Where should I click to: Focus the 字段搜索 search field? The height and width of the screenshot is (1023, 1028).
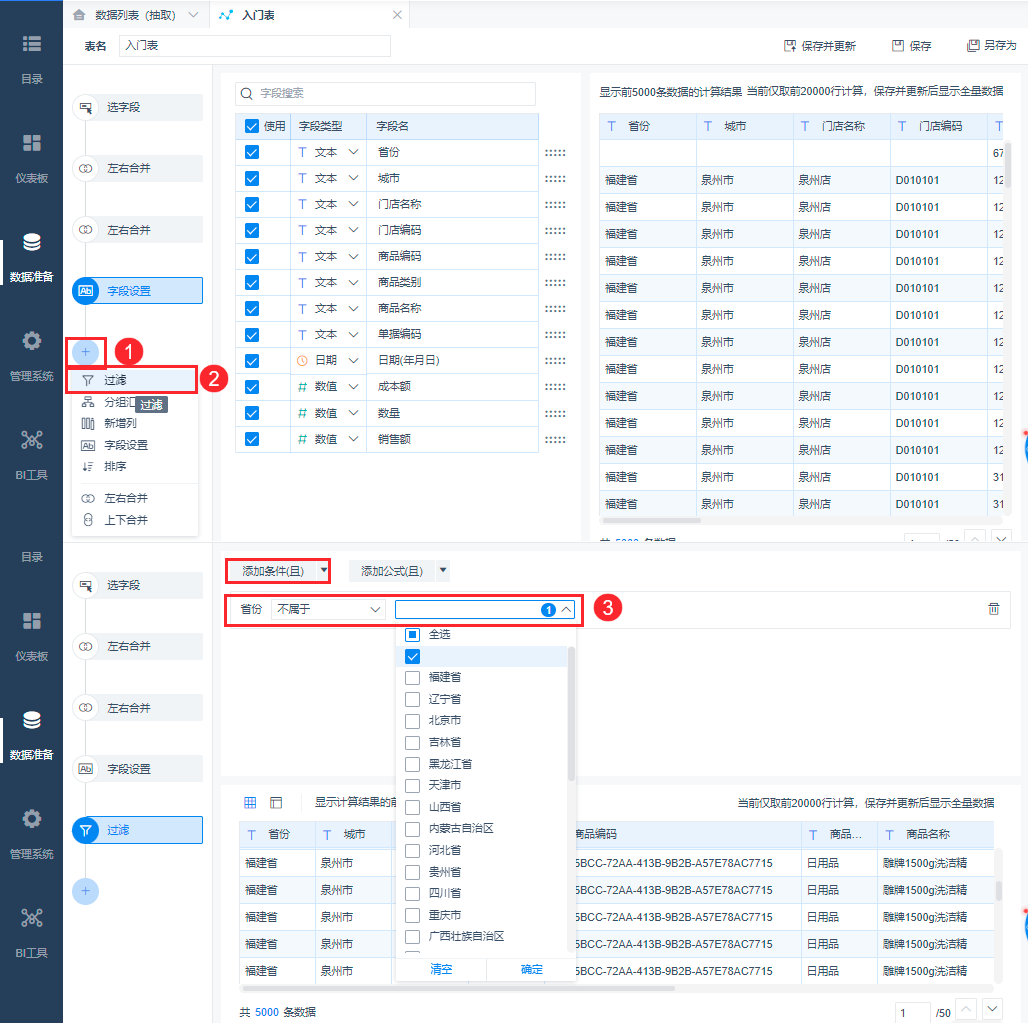click(386, 94)
